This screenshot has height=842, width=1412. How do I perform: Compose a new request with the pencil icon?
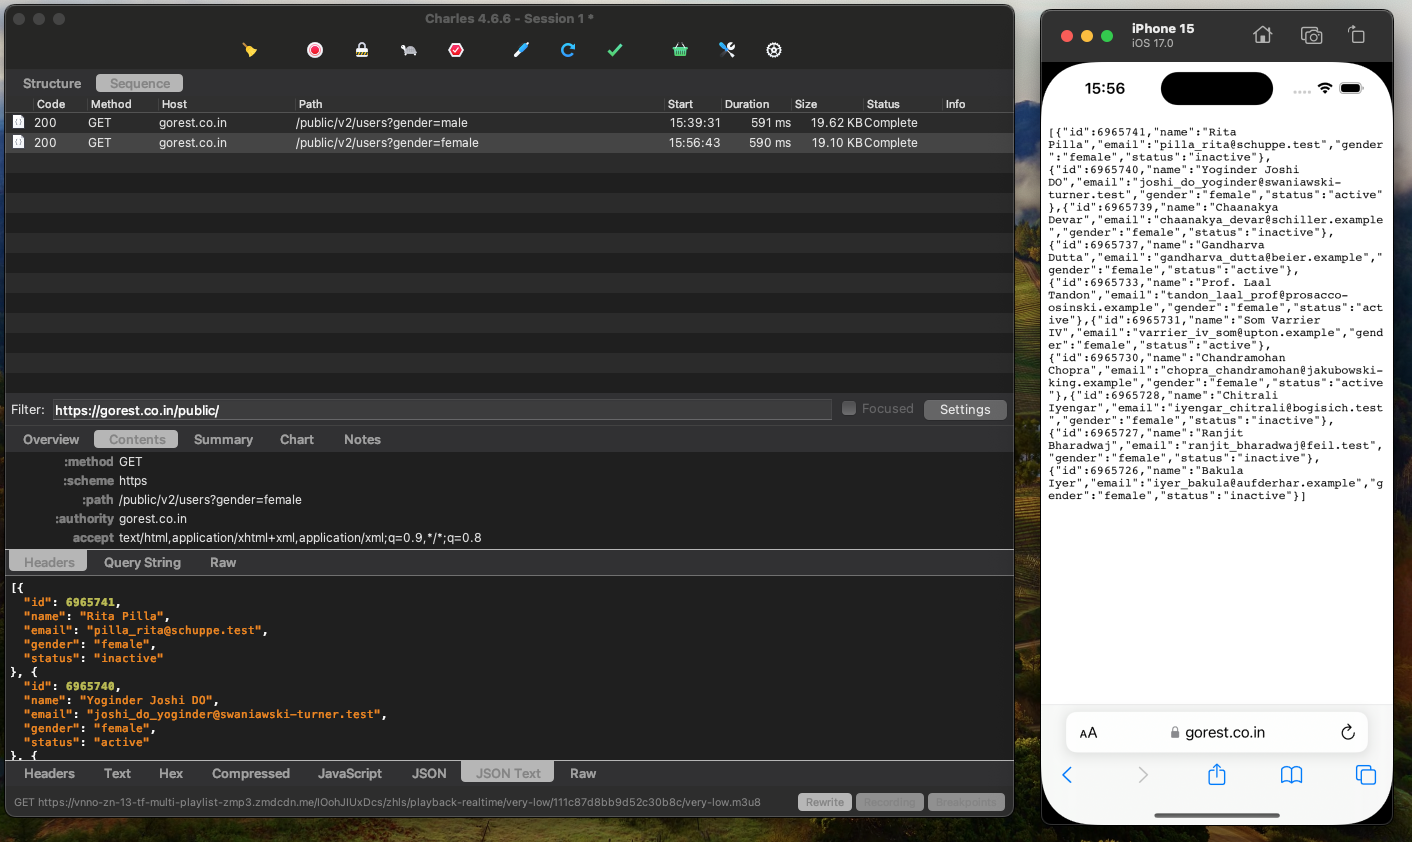521,49
